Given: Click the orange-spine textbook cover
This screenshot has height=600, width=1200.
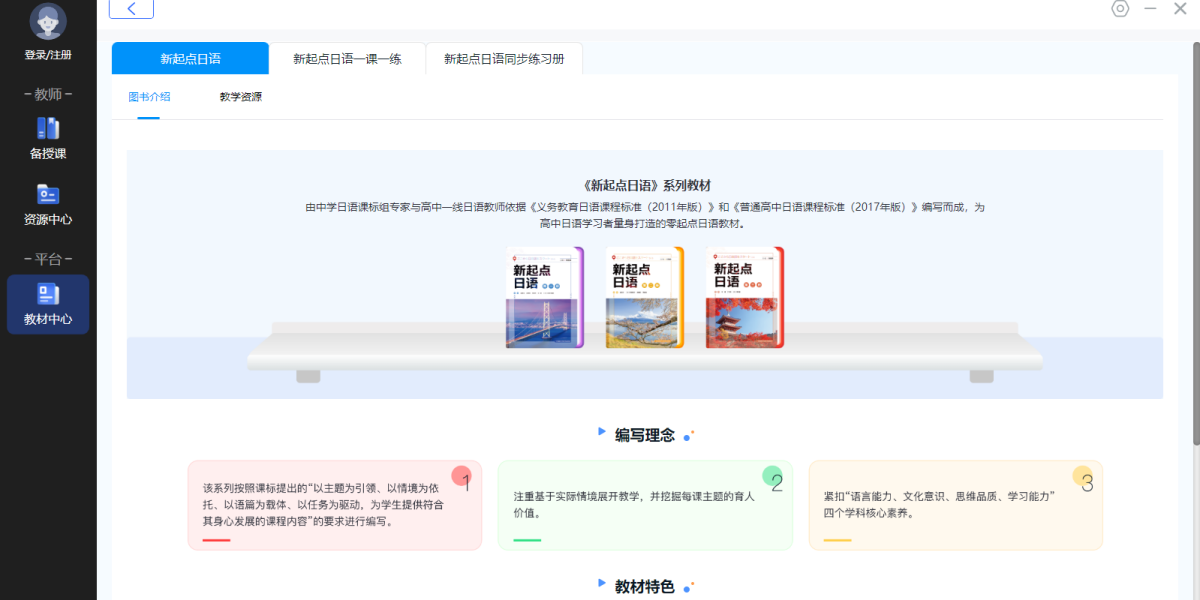Looking at the screenshot, I should tap(644, 297).
